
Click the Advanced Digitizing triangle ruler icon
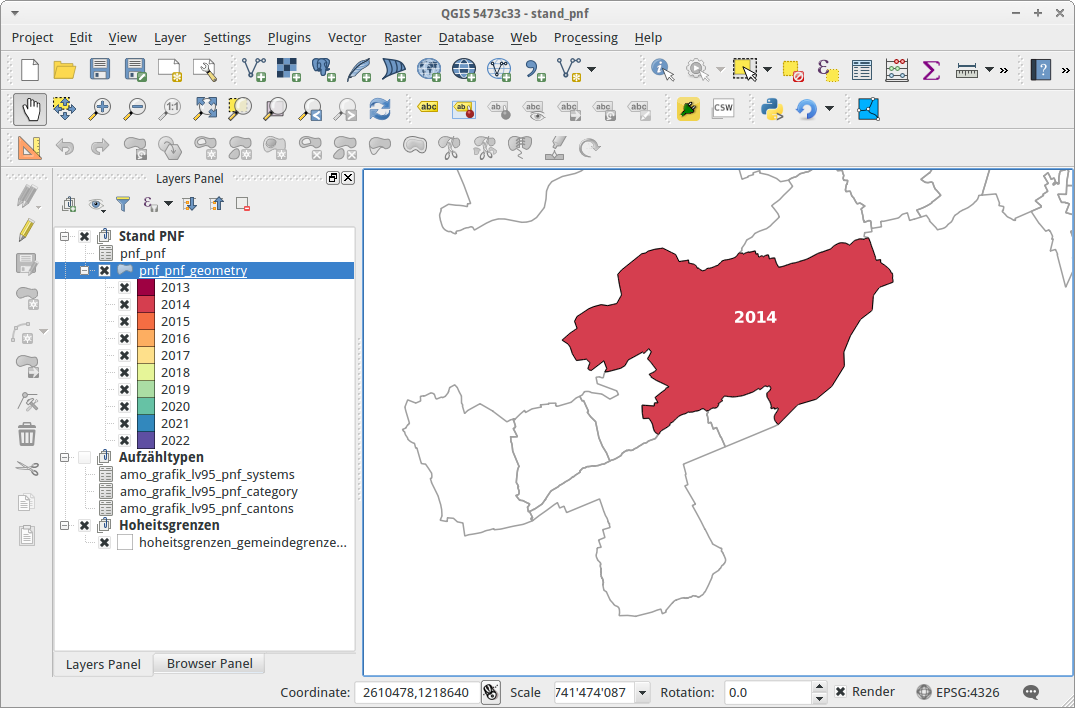click(29, 147)
